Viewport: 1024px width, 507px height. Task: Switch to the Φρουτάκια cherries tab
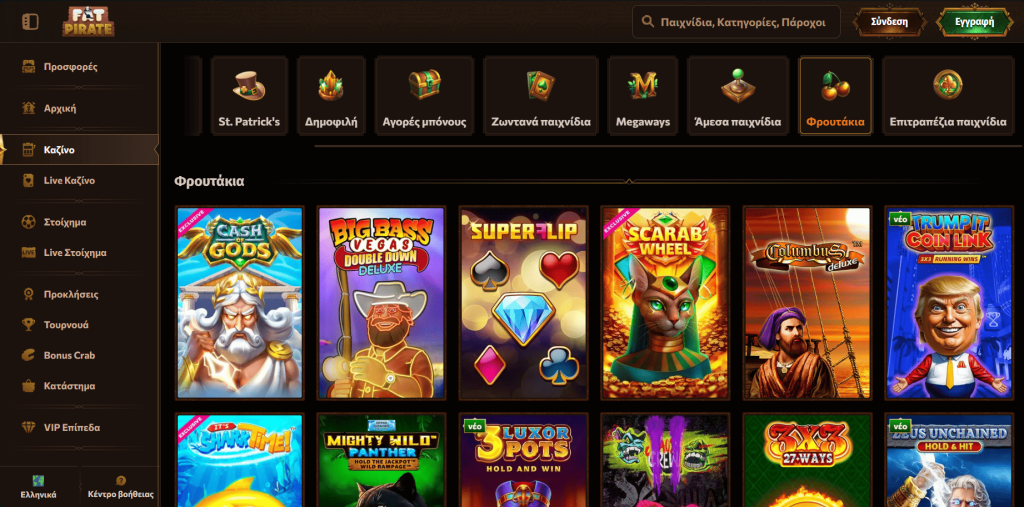835,96
